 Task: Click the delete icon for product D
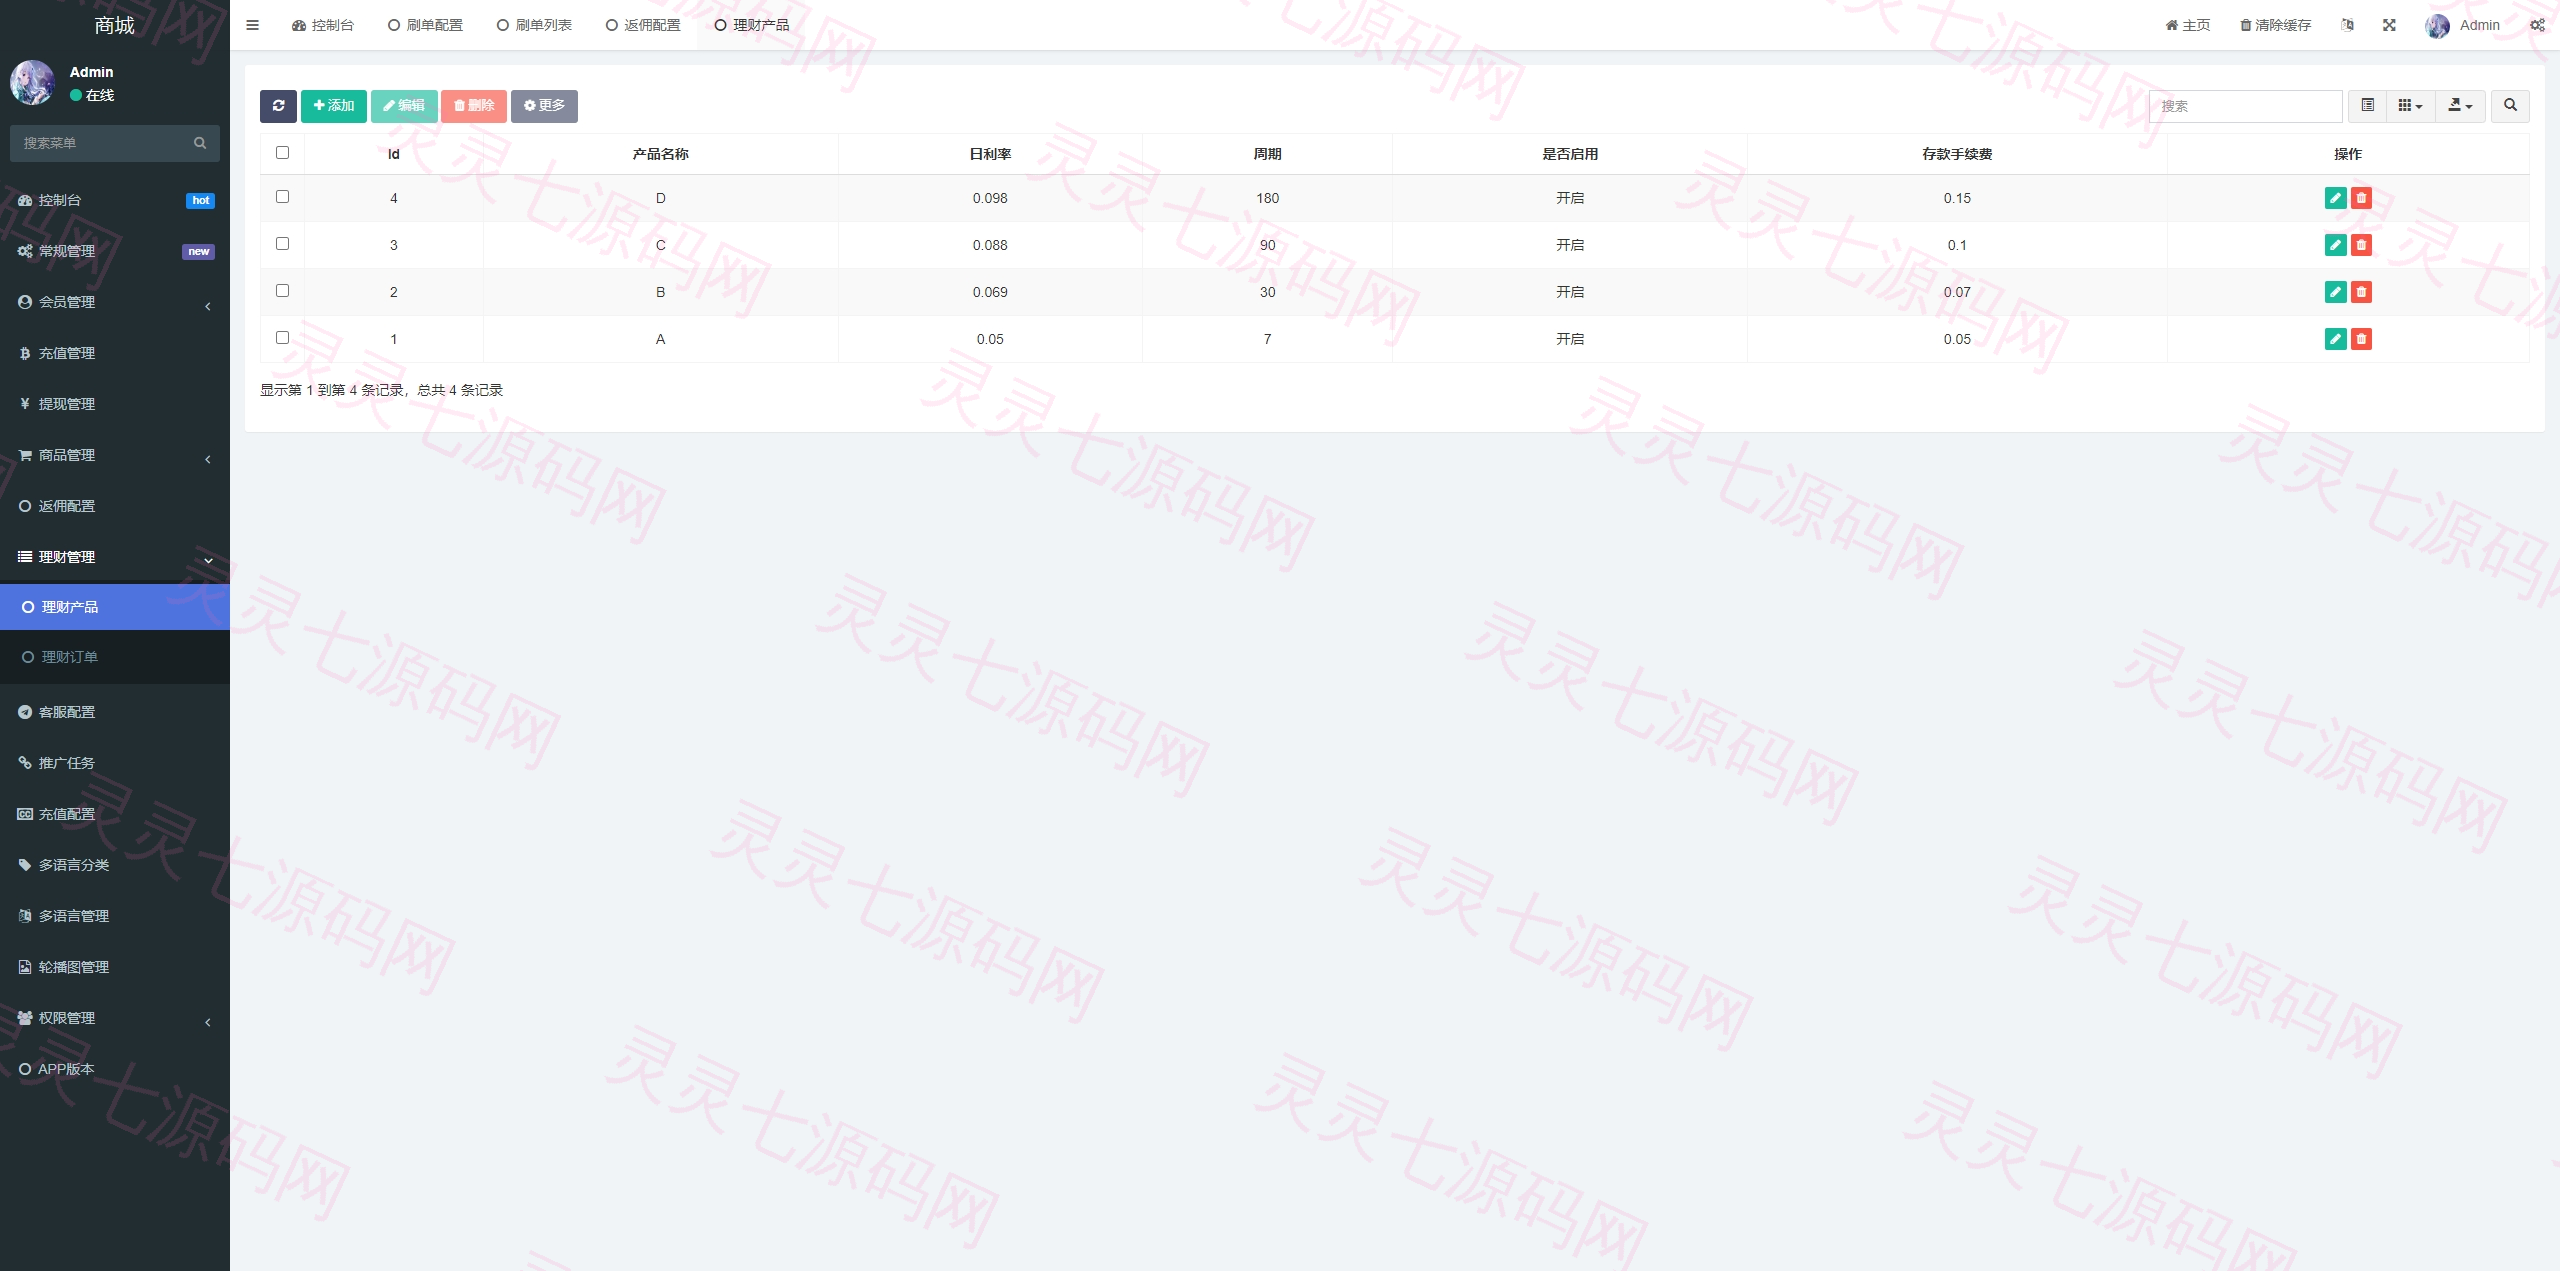2361,198
